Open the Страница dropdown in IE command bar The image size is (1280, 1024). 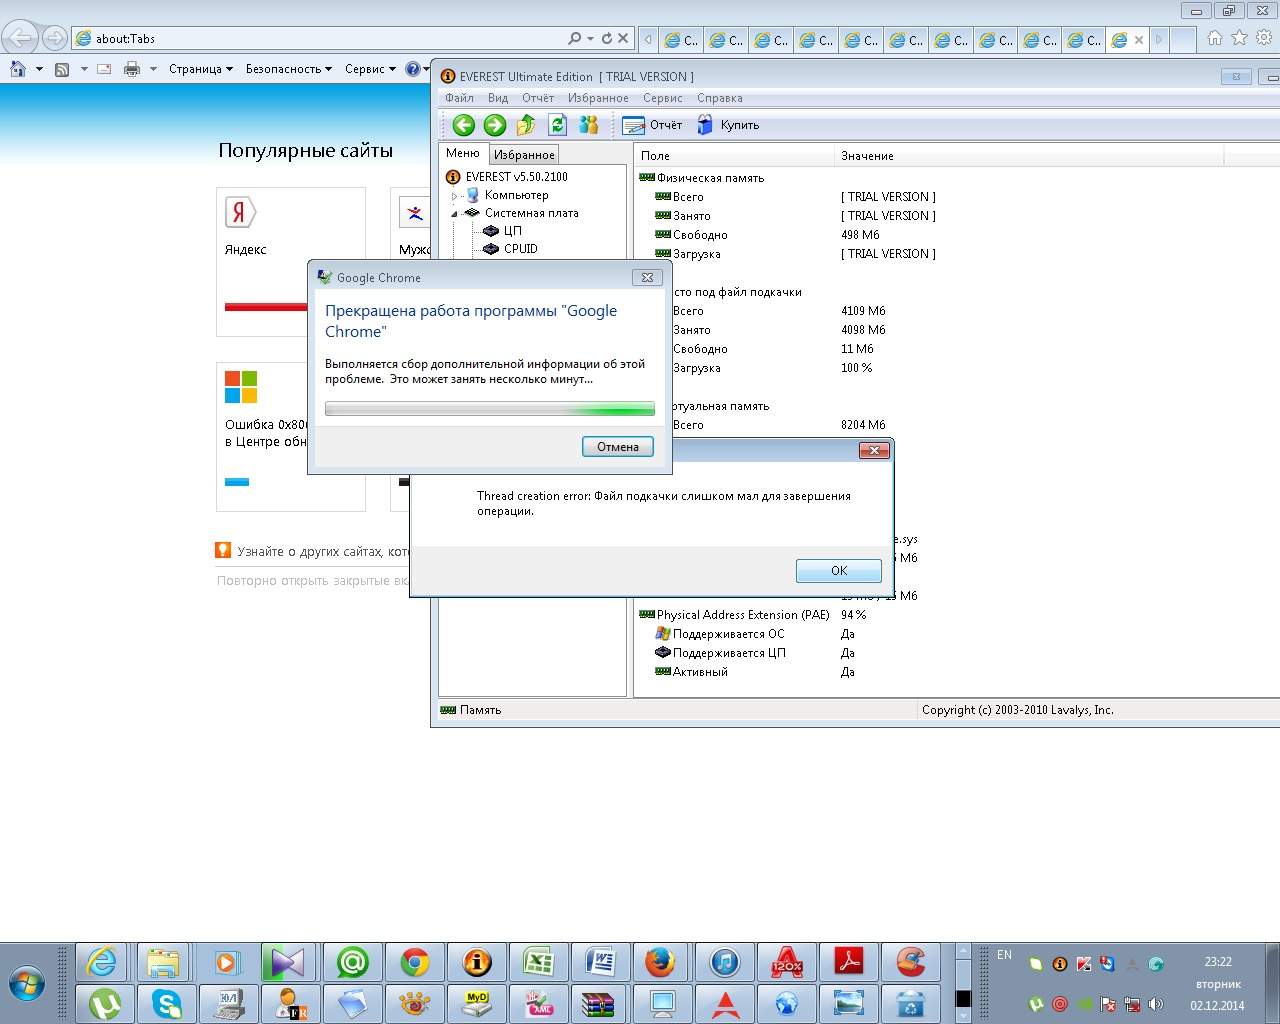pyautogui.click(x=201, y=69)
